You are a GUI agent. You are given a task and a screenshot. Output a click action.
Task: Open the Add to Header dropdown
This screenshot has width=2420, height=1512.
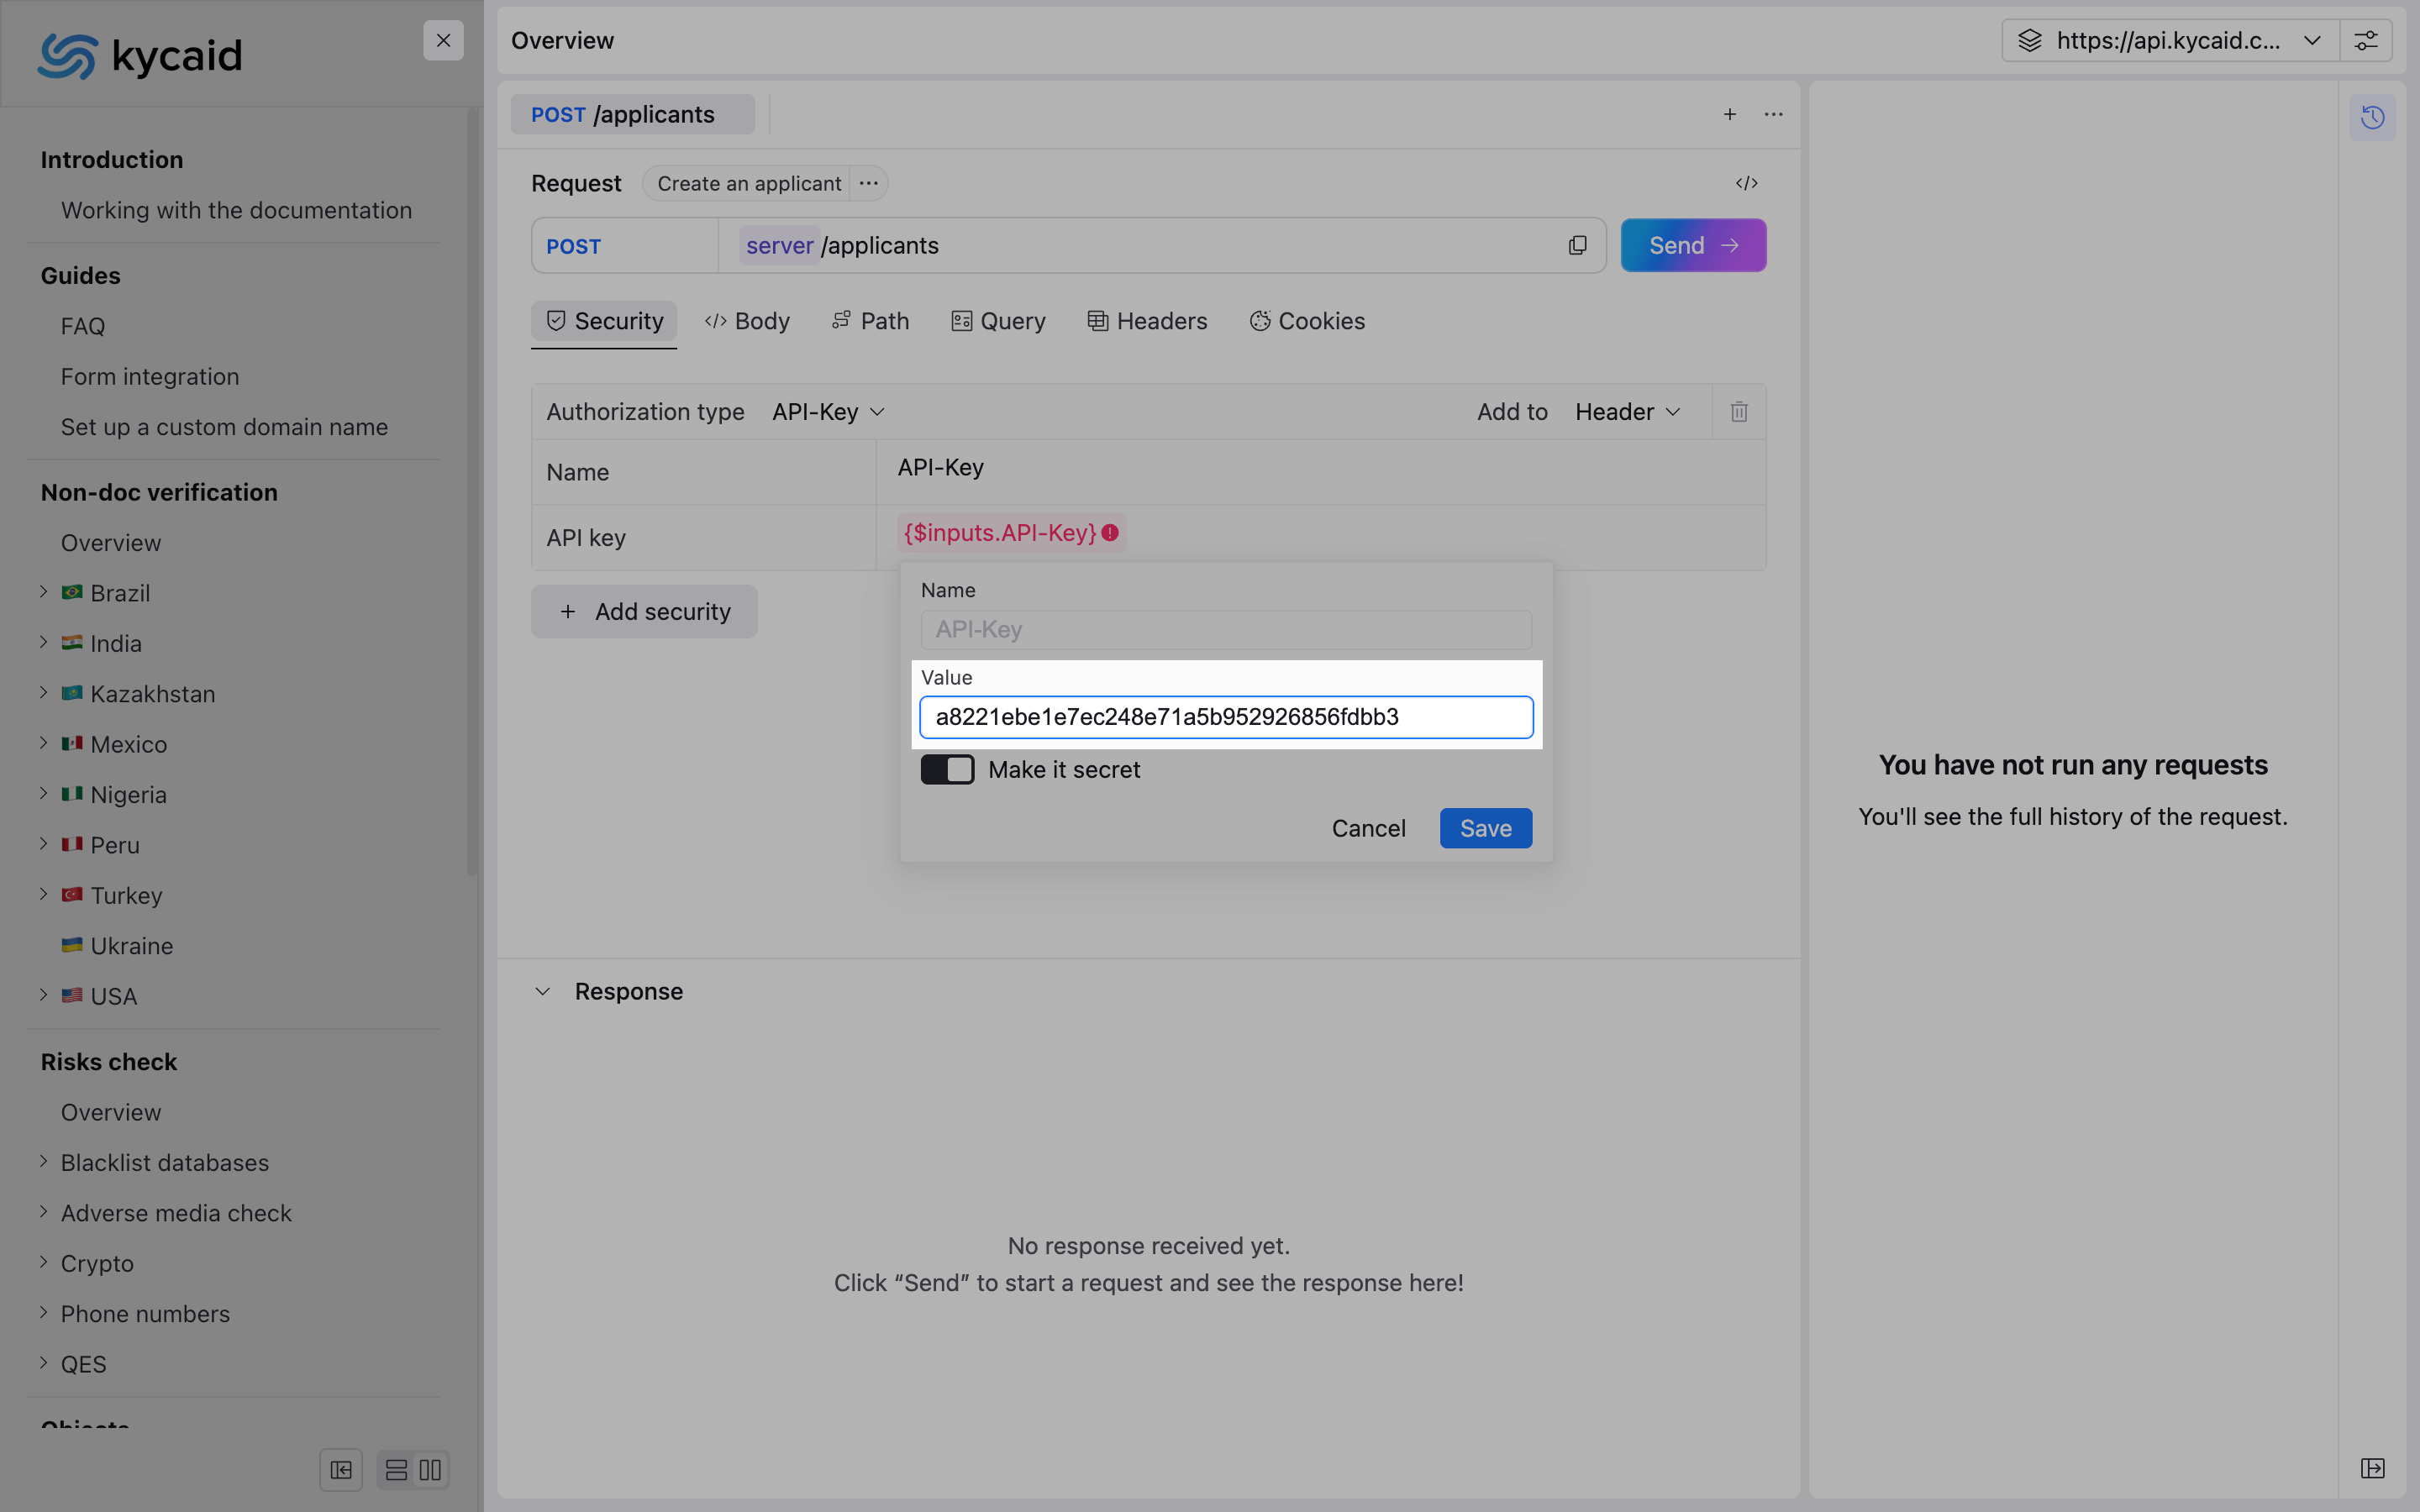click(x=1627, y=412)
